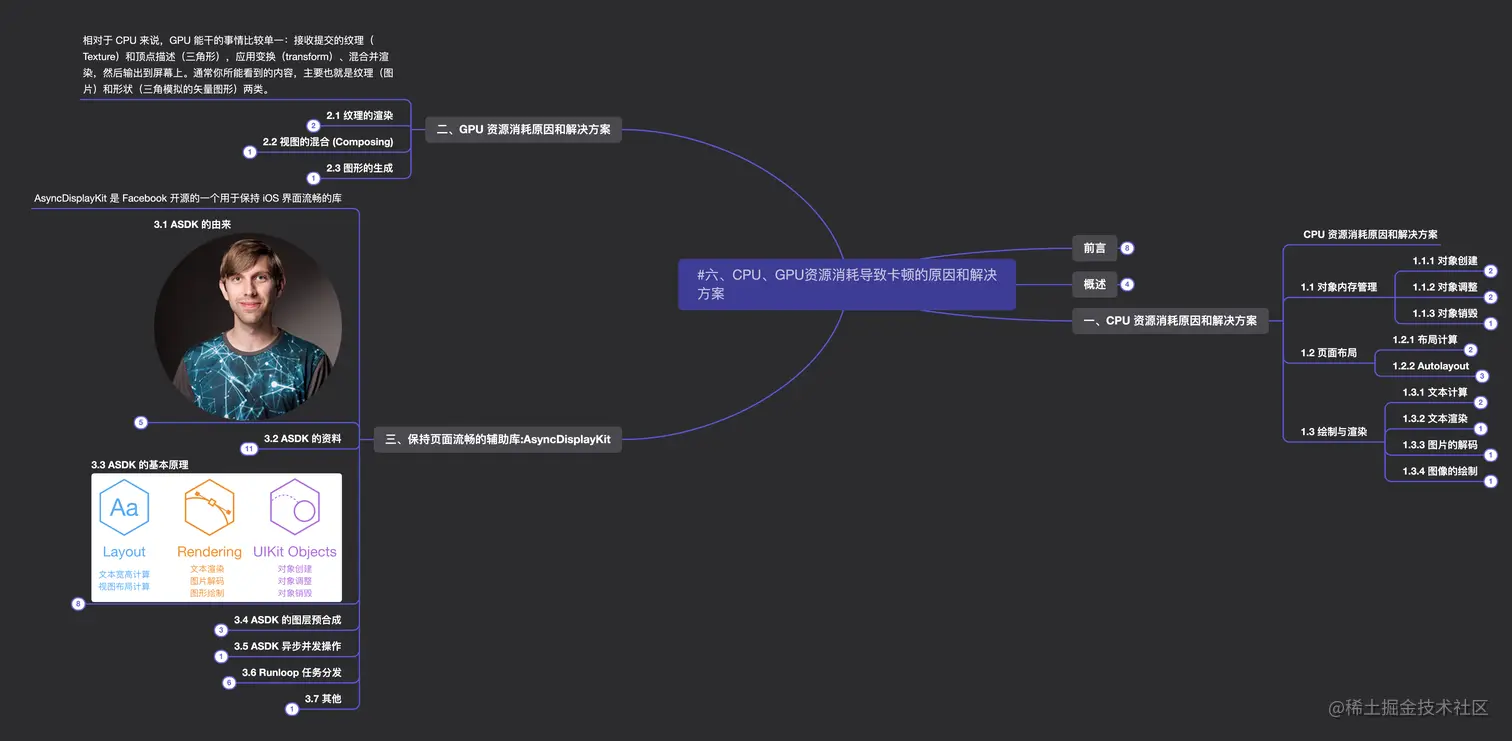1512x741 pixels.
Task: Click the AsyncDisplayKit 是 Facebook 开源 note text
Action: [x=188, y=199]
